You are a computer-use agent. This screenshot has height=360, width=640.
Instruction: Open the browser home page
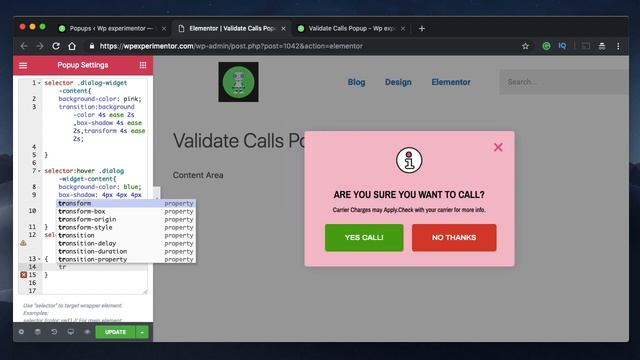pos(72,46)
